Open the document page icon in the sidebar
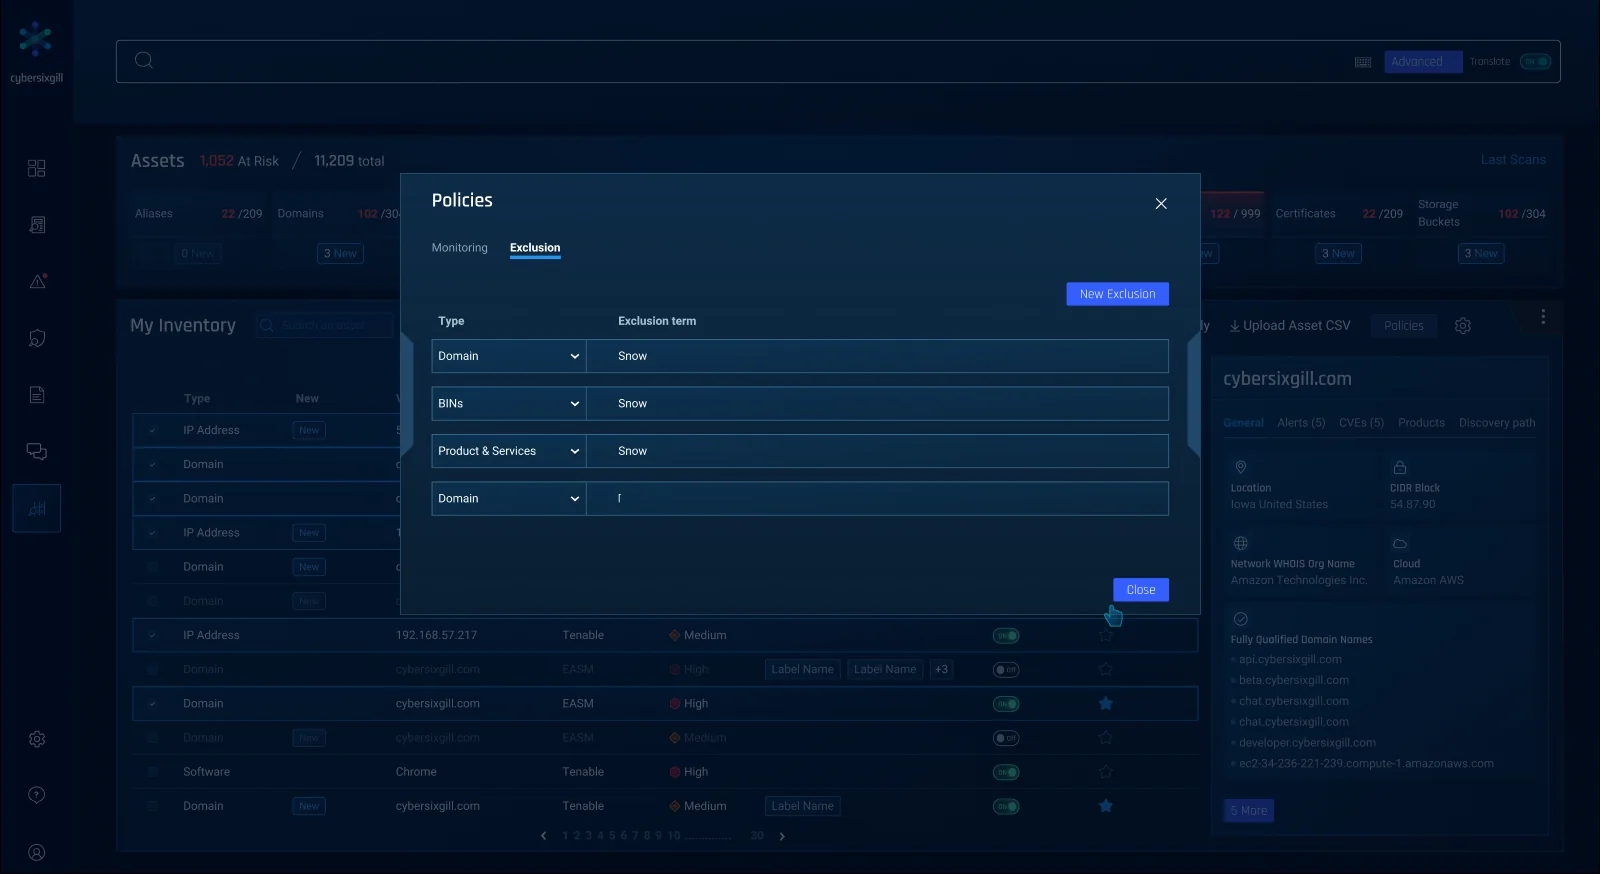 point(37,395)
